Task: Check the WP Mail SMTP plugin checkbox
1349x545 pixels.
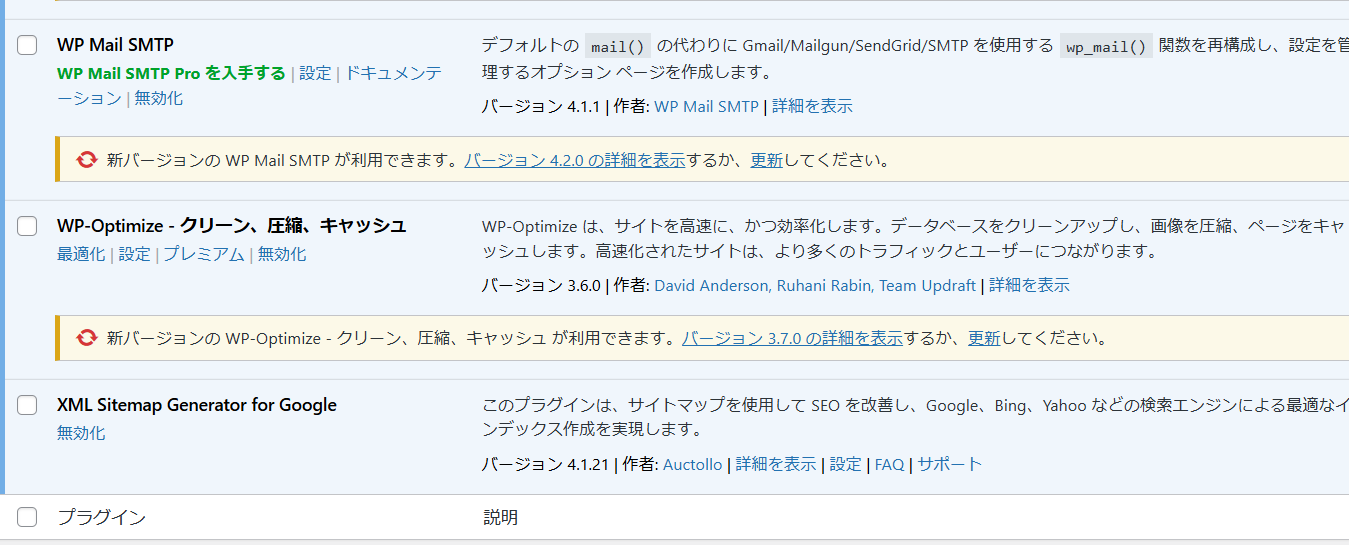Action: pyautogui.click(x=27, y=45)
